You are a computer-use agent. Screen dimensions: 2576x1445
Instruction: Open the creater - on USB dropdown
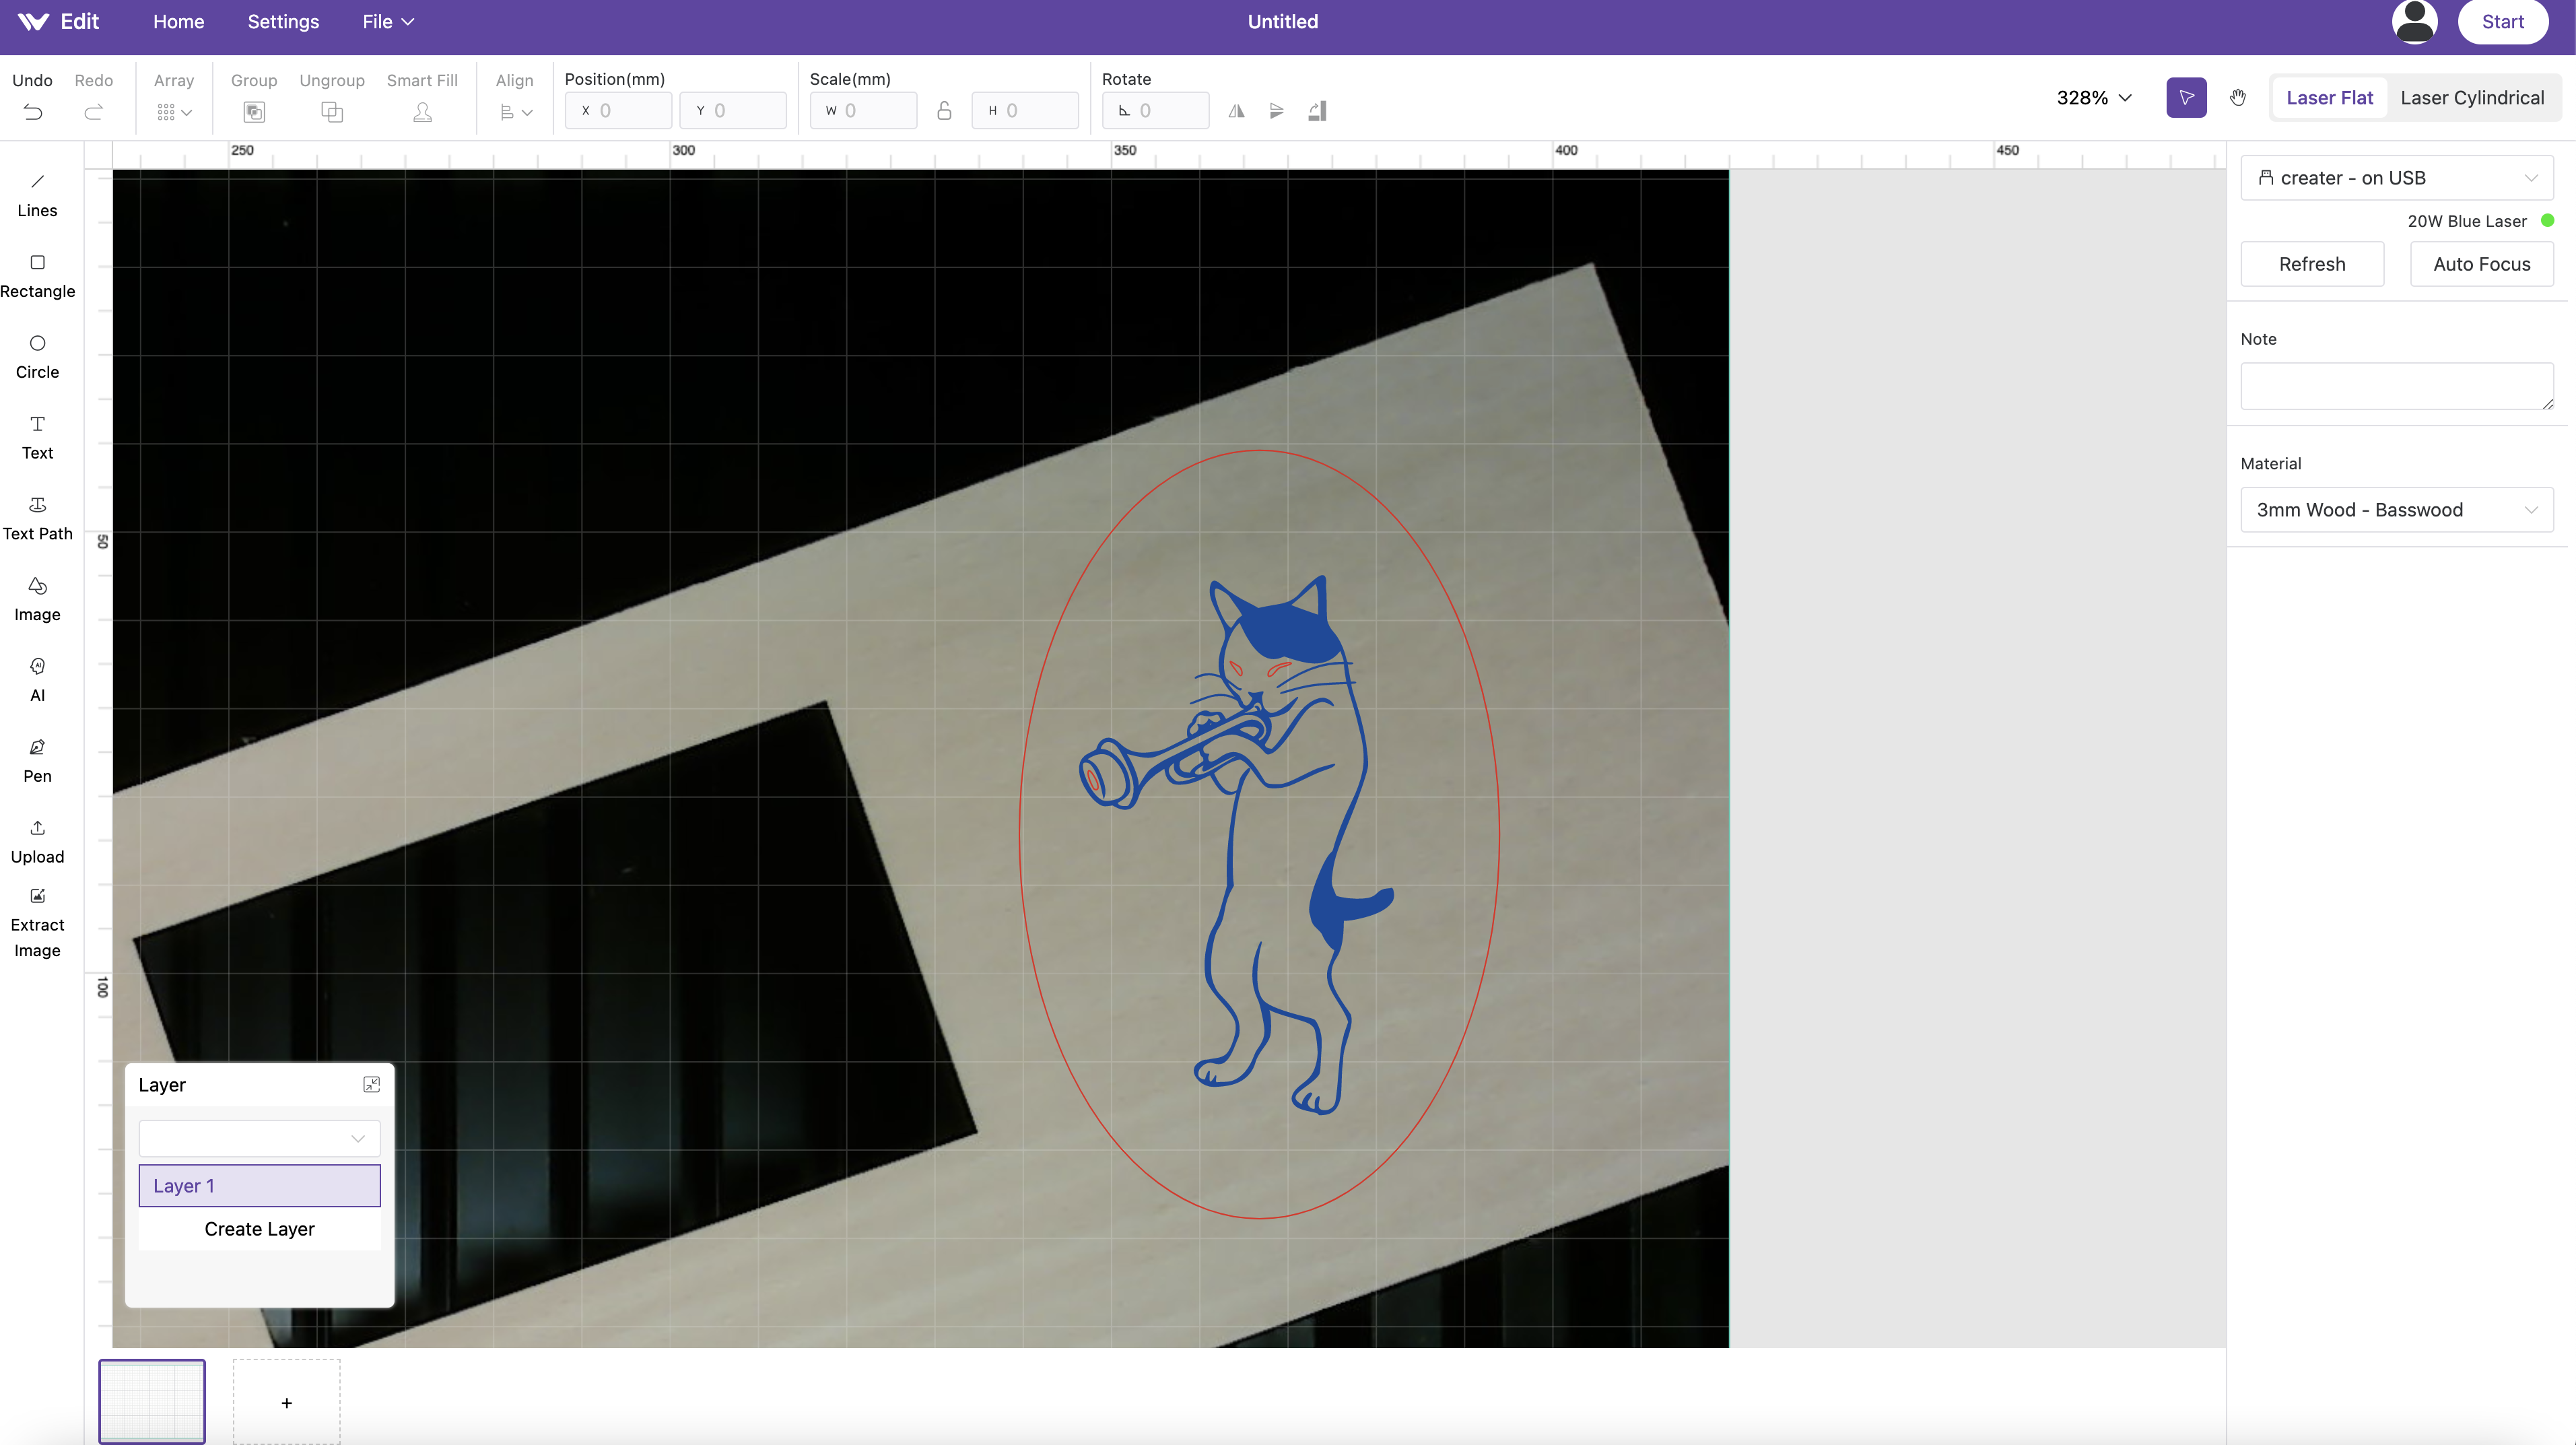click(2396, 178)
